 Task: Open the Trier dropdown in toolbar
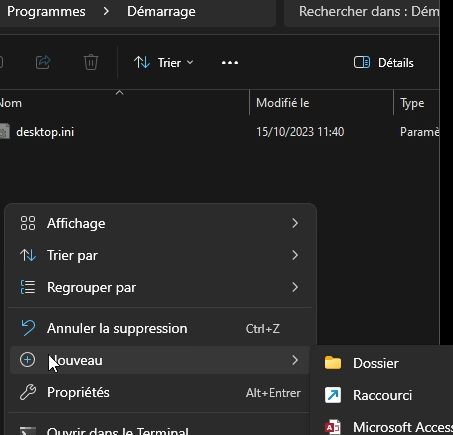(x=164, y=63)
